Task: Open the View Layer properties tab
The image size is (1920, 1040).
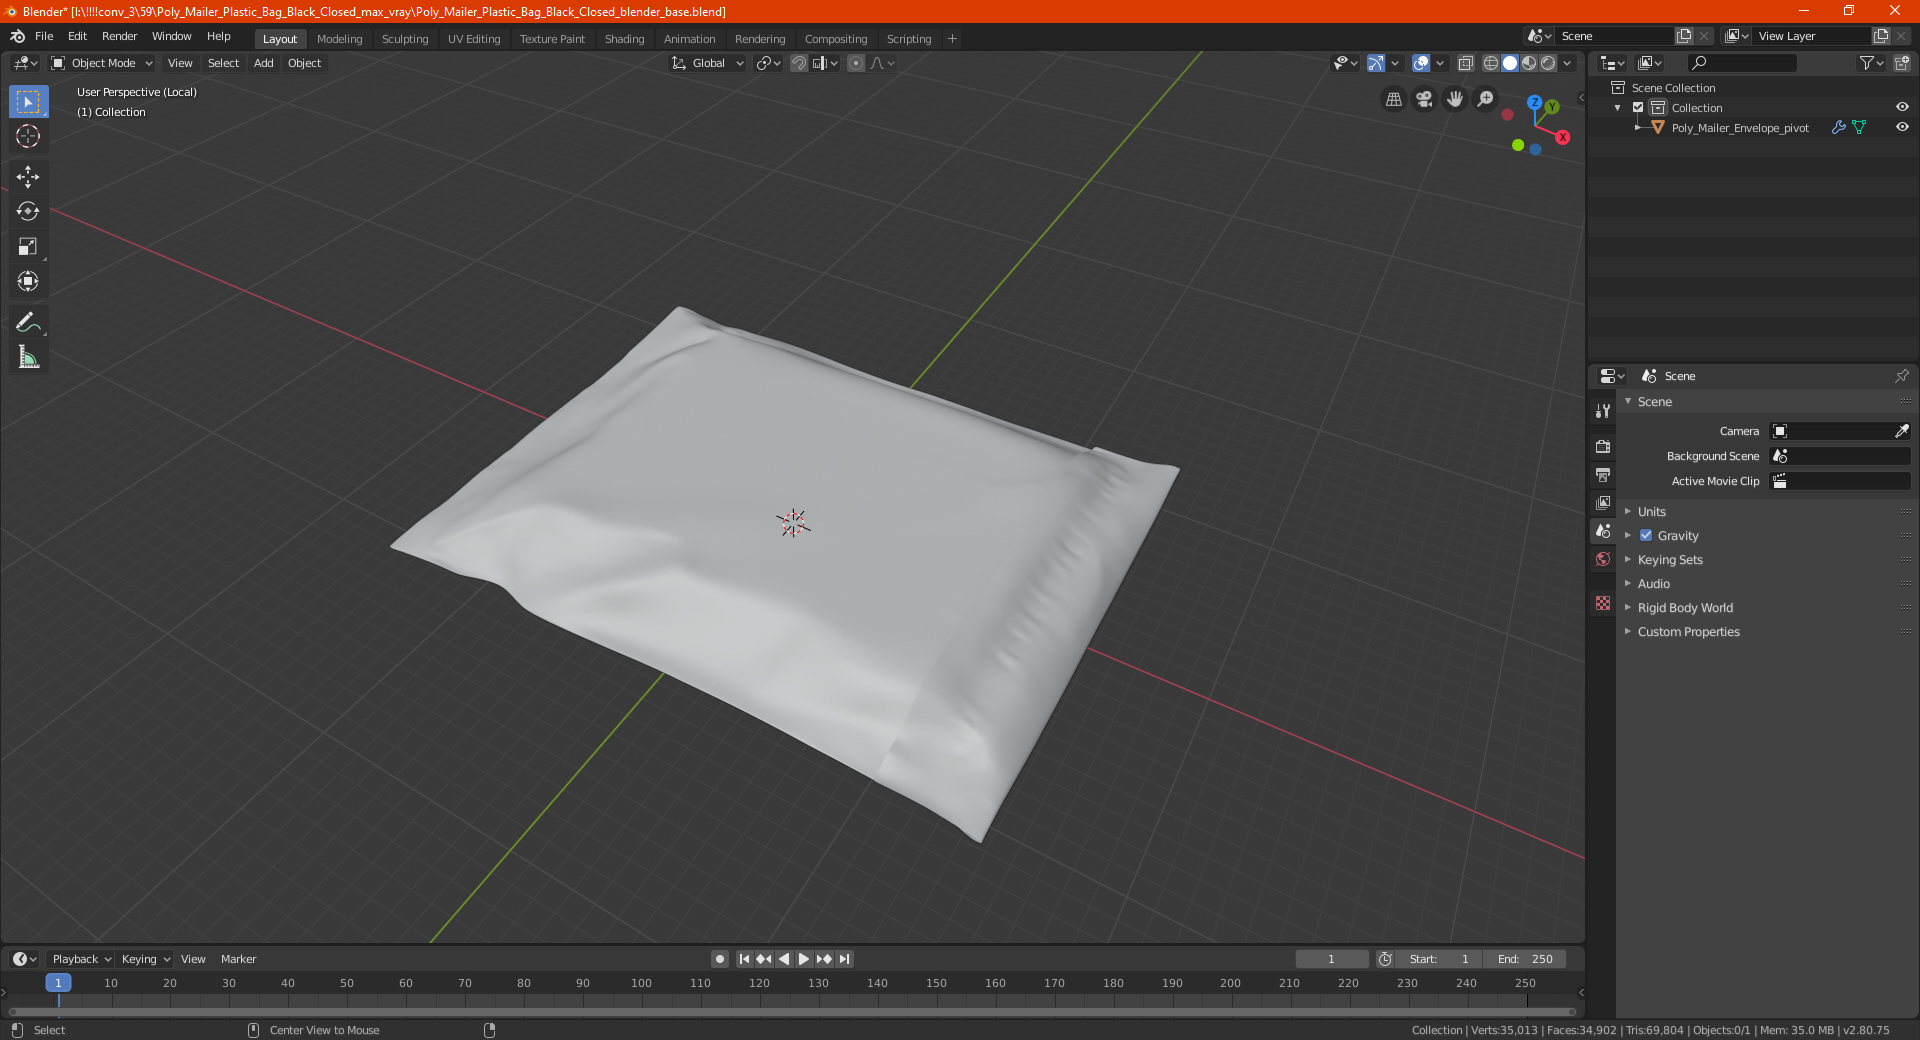Action: pos(1603,502)
